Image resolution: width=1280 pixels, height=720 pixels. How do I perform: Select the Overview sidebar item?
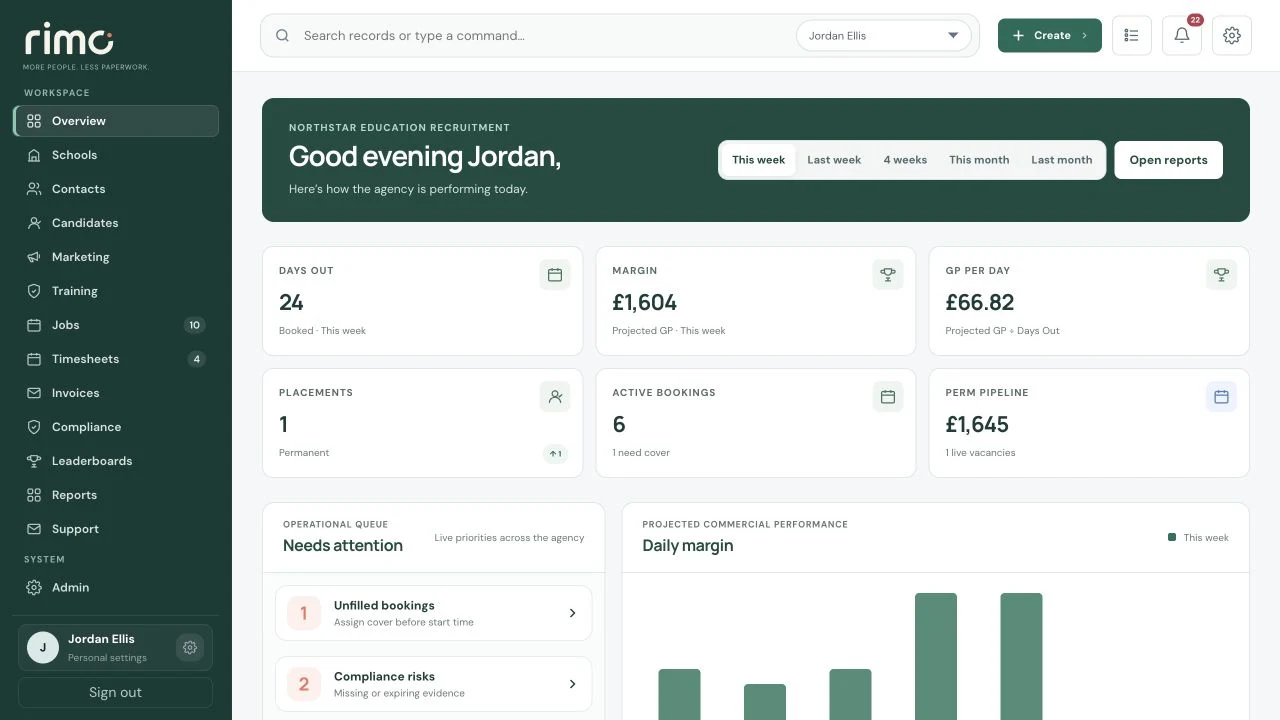(x=116, y=121)
